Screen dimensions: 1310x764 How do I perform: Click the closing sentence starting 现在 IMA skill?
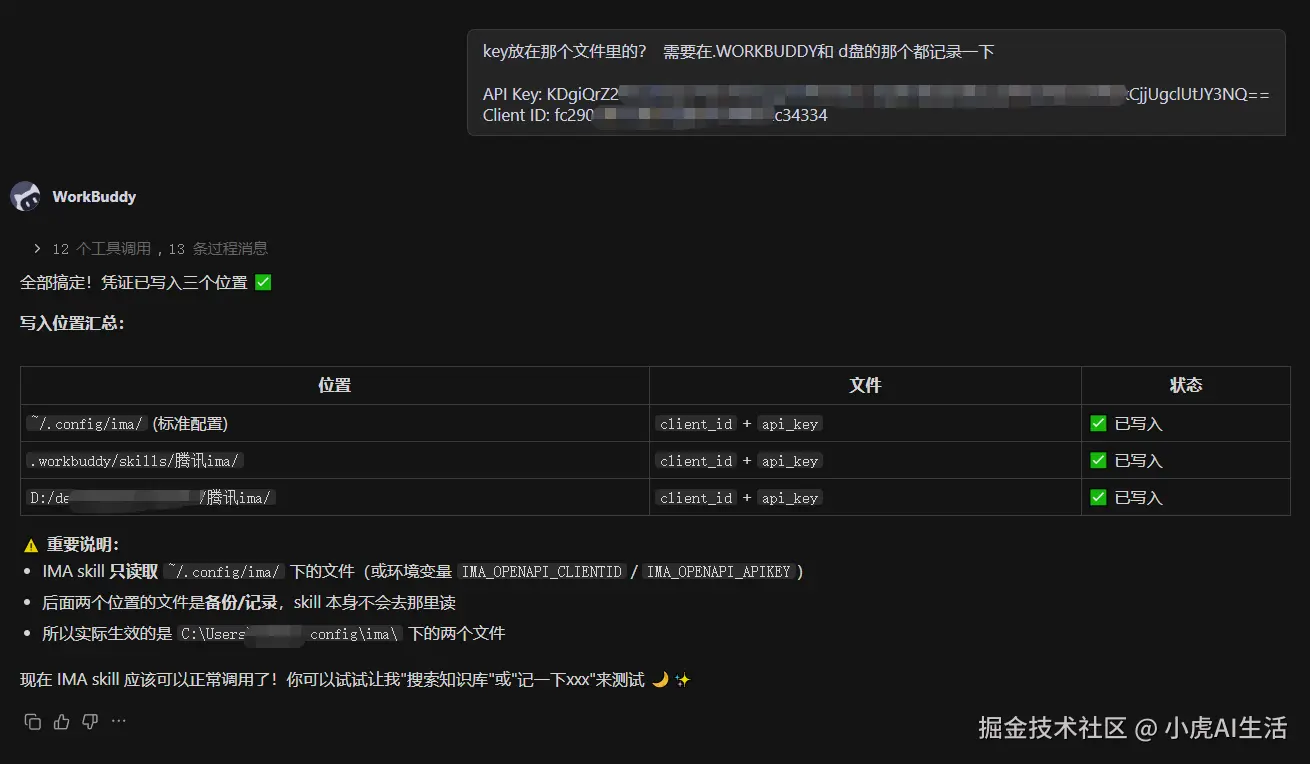[355, 680]
